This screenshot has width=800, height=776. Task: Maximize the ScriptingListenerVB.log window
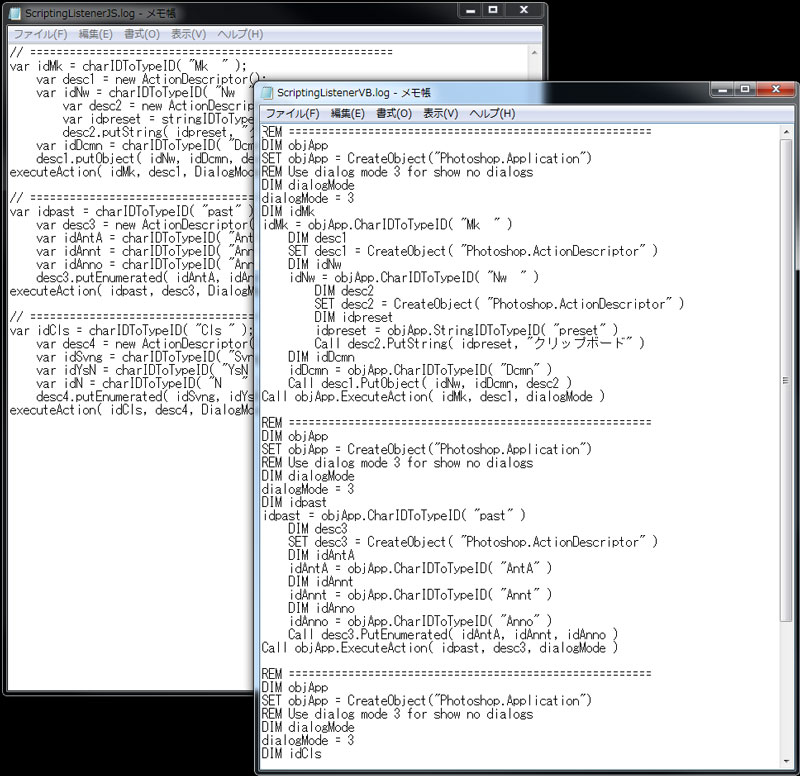[745, 90]
